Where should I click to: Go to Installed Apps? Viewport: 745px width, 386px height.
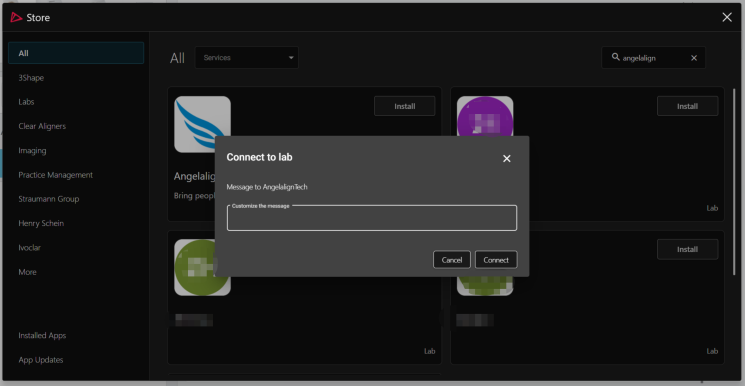42,335
